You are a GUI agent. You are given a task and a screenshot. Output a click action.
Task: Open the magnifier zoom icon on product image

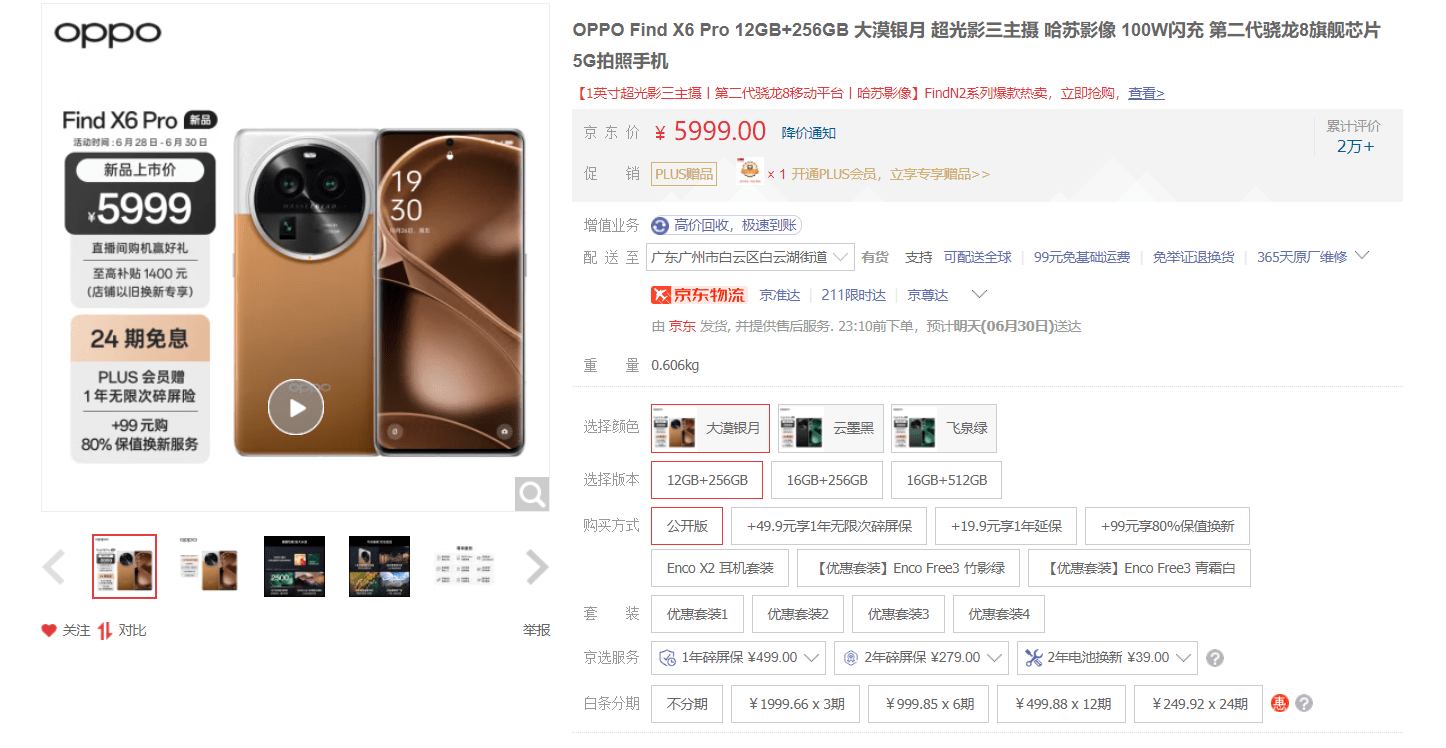[531, 493]
